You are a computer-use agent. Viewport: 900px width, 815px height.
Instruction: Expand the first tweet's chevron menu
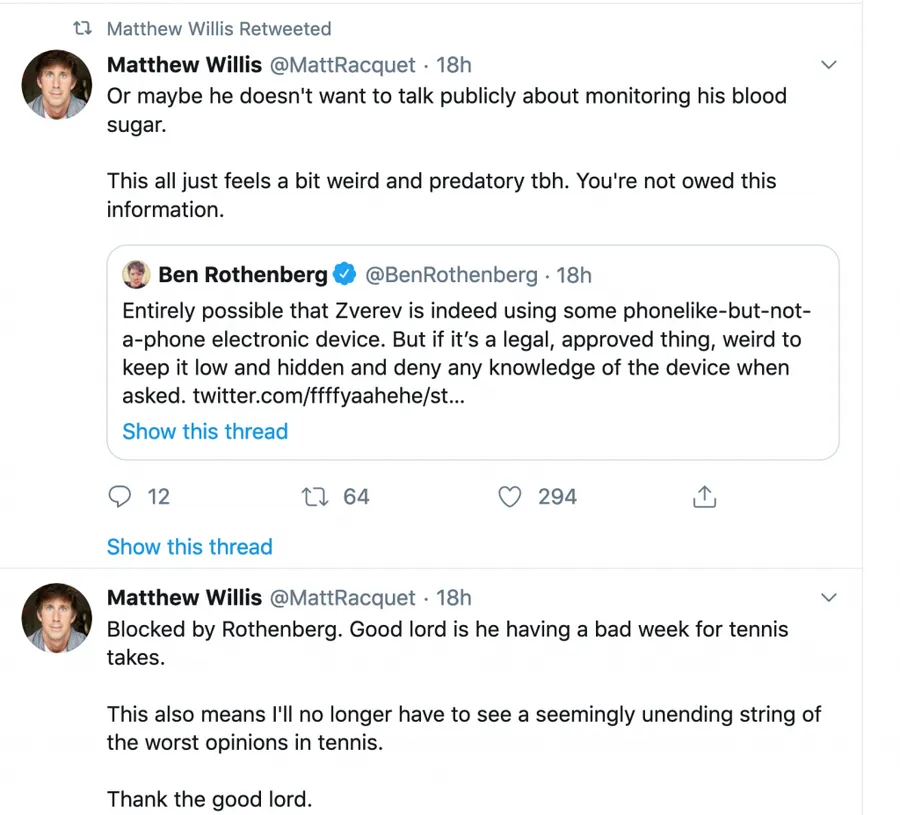[x=828, y=65]
